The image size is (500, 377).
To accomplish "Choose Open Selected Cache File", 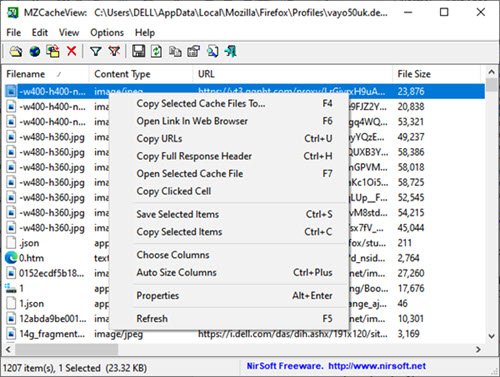I will coord(230,174).
